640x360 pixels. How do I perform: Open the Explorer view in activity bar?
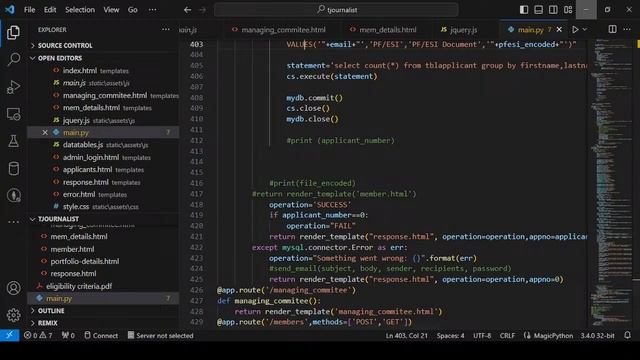13,33
